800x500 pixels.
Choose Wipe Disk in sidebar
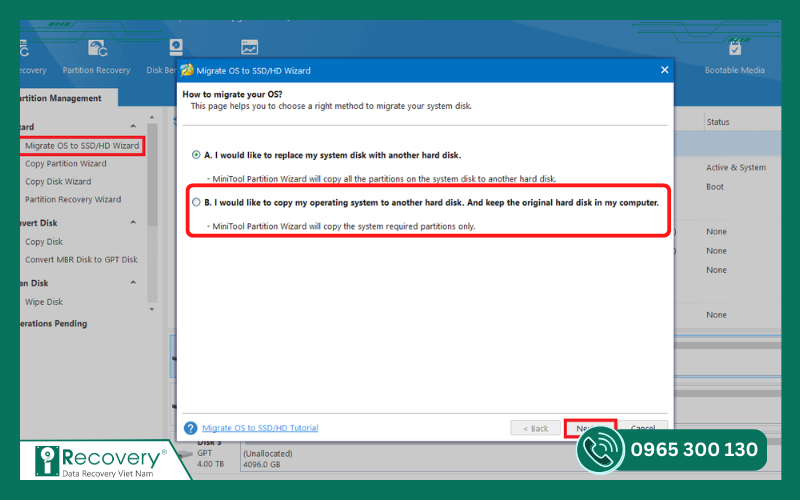(44, 302)
